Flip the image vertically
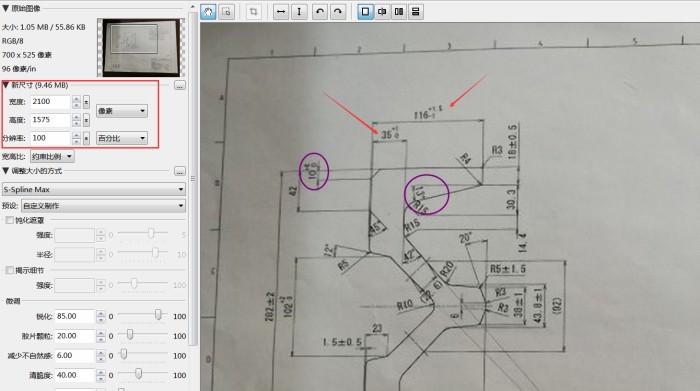 [x=299, y=12]
